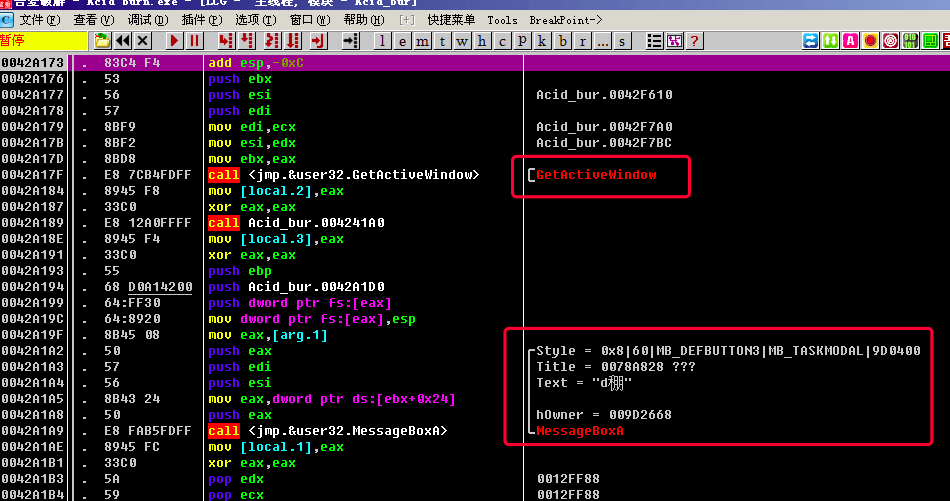This screenshot has width=950, height=501.
Task: Open the 调试(D) menu
Action: pyautogui.click(x=148, y=20)
